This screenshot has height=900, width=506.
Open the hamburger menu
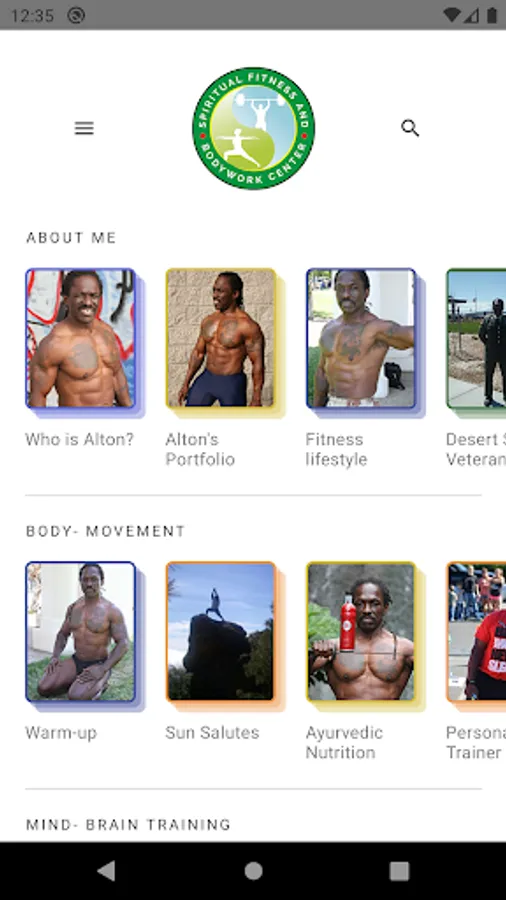click(84, 128)
